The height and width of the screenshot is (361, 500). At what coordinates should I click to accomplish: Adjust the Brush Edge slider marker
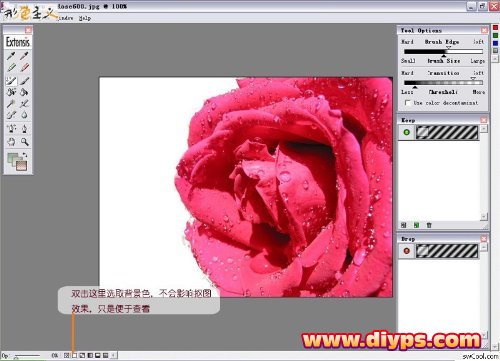click(x=448, y=48)
